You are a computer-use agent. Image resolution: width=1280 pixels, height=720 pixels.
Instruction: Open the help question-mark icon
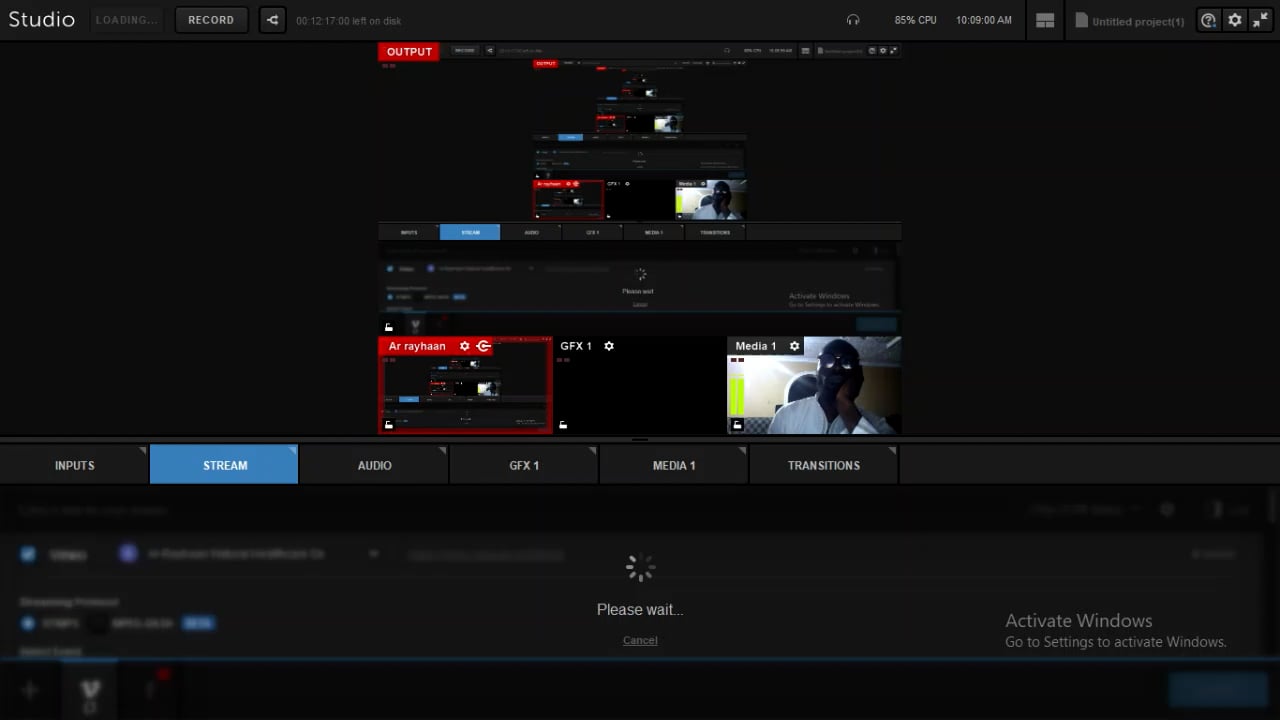(1208, 20)
